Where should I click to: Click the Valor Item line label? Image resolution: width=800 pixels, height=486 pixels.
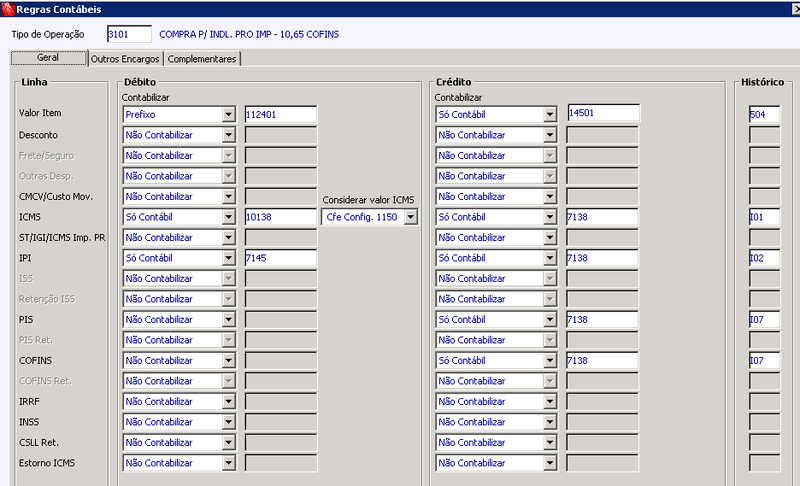pyautogui.click(x=40, y=113)
